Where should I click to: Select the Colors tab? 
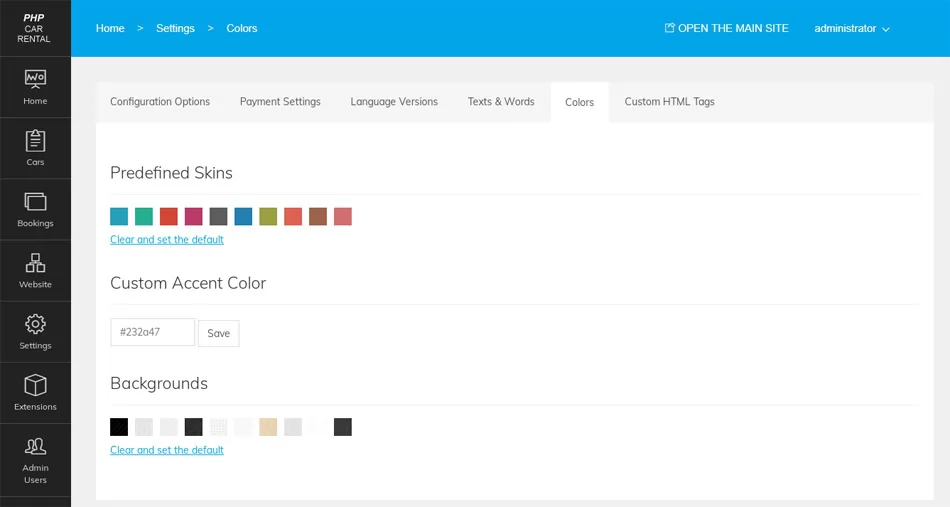pyautogui.click(x=579, y=102)
